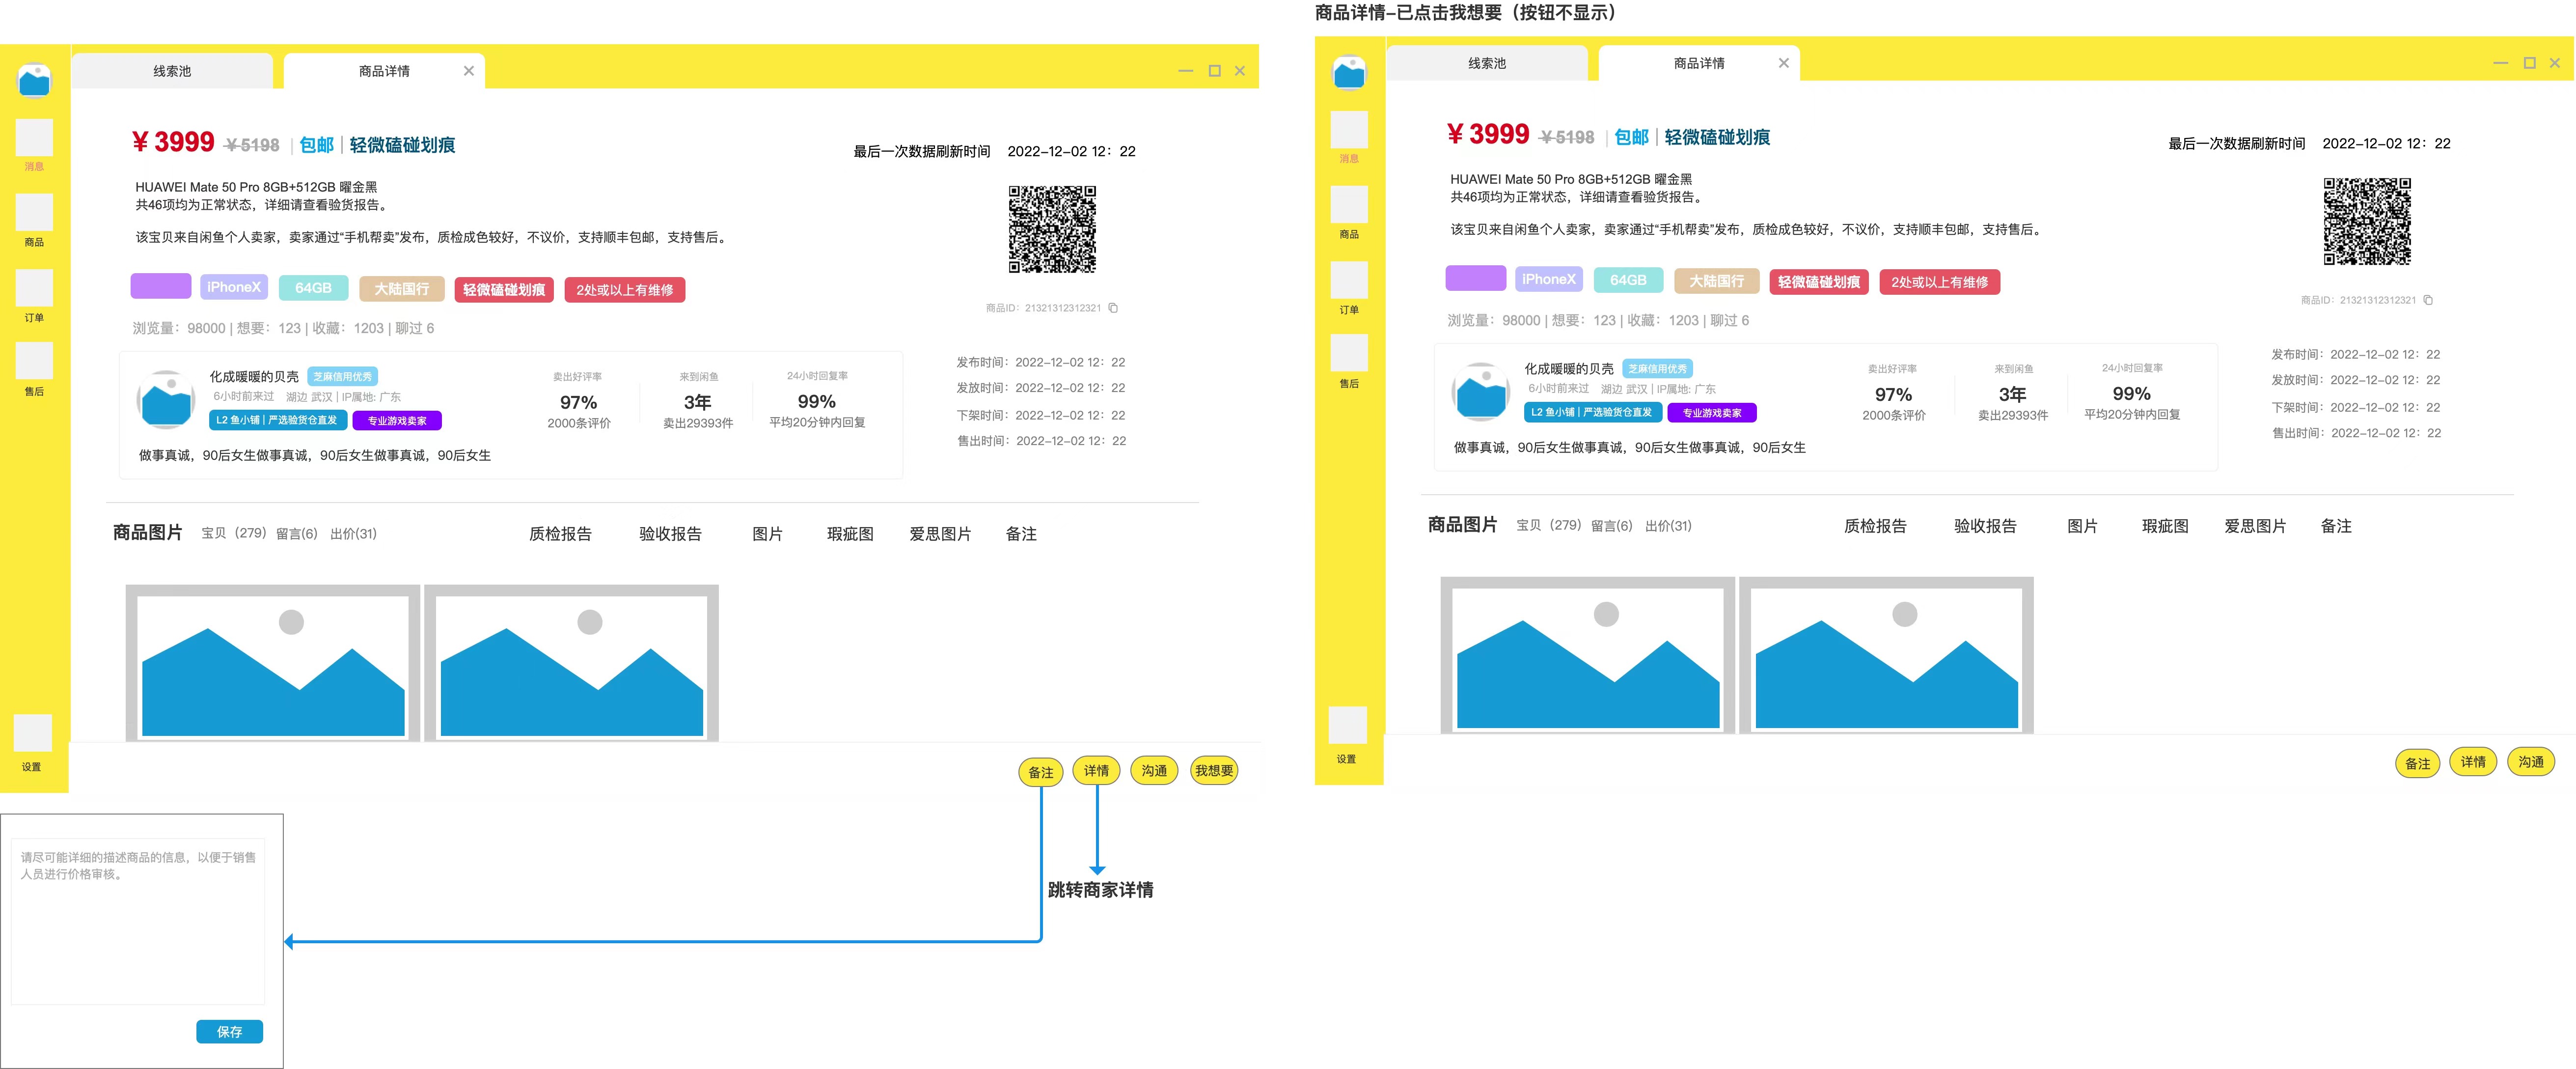Click 沟通 button in left window
This screenshot has height=1069, width=2576.
[x=1154, y=771]
